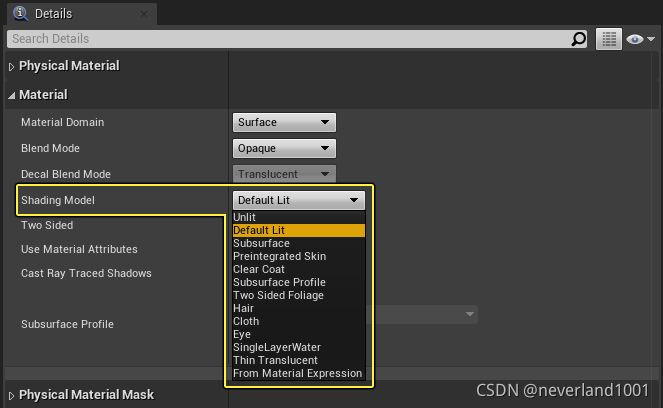Click the Decal Blend Mode label
The height and width of the screenshot is (408, 663).
(66, 174)
